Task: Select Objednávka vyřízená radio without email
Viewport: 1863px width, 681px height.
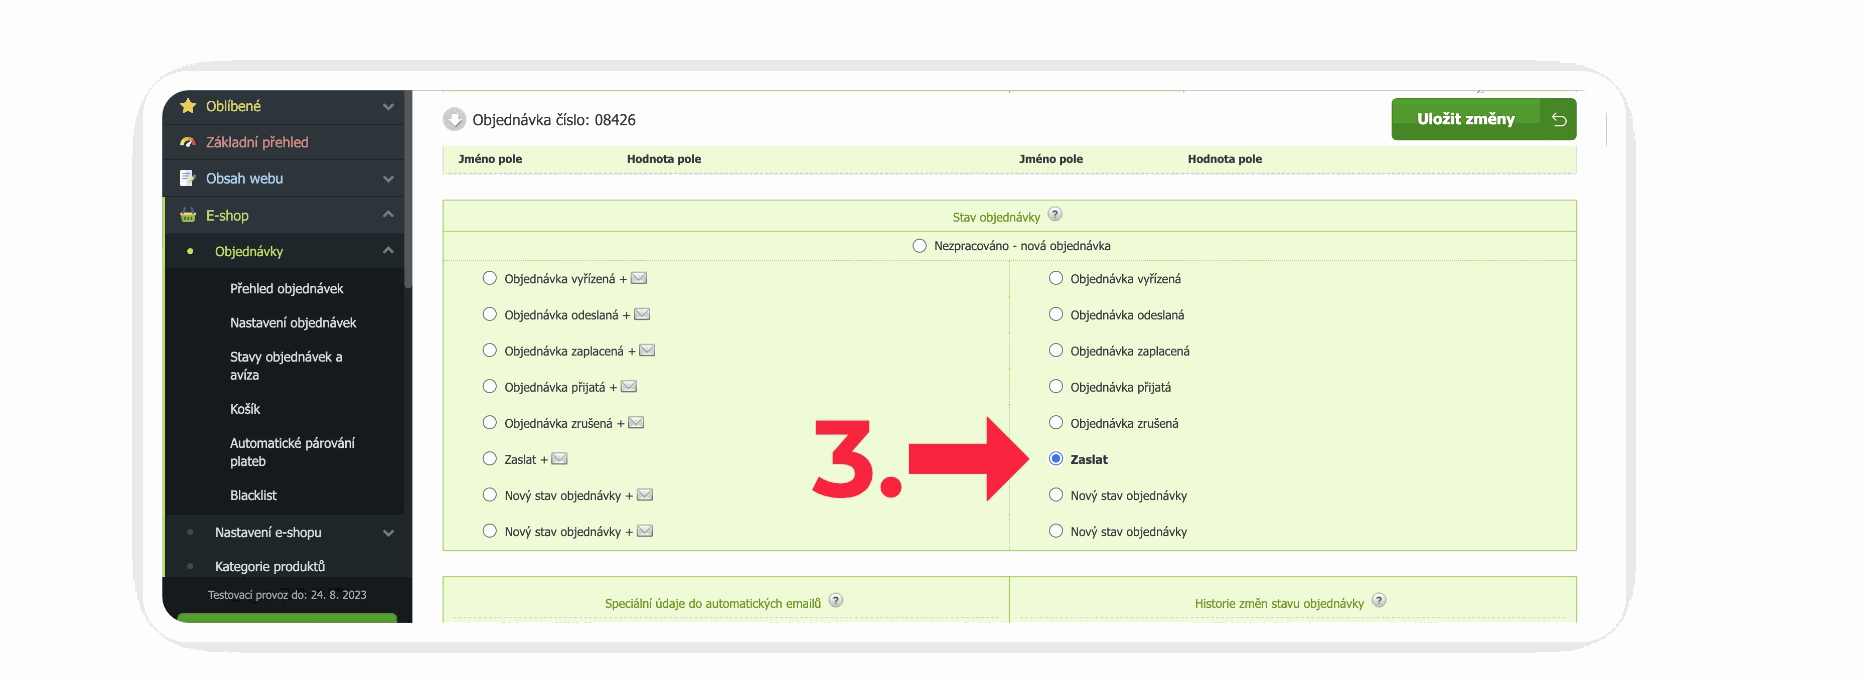Action: pyautogui.click(x=1056, y=279)
